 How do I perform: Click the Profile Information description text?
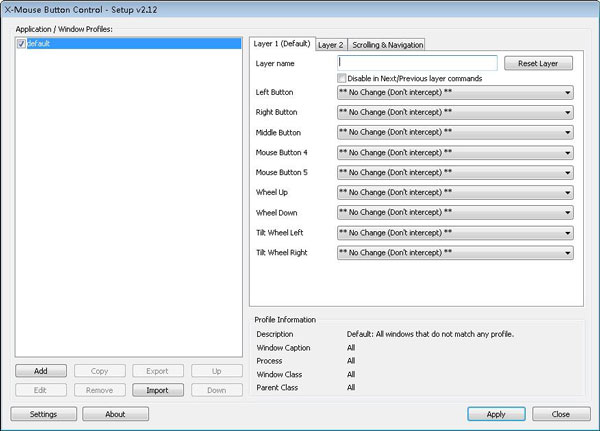[x=430, y=334]
